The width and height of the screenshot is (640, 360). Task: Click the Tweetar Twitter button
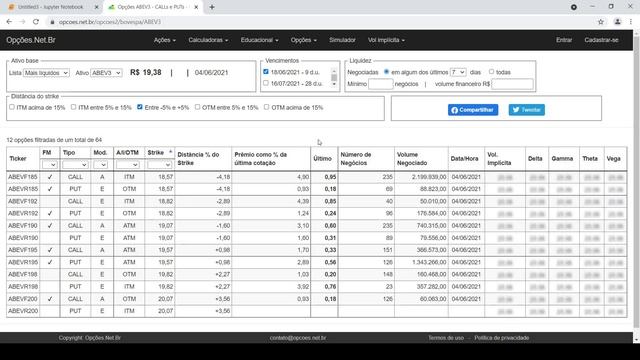pos(527,110)
